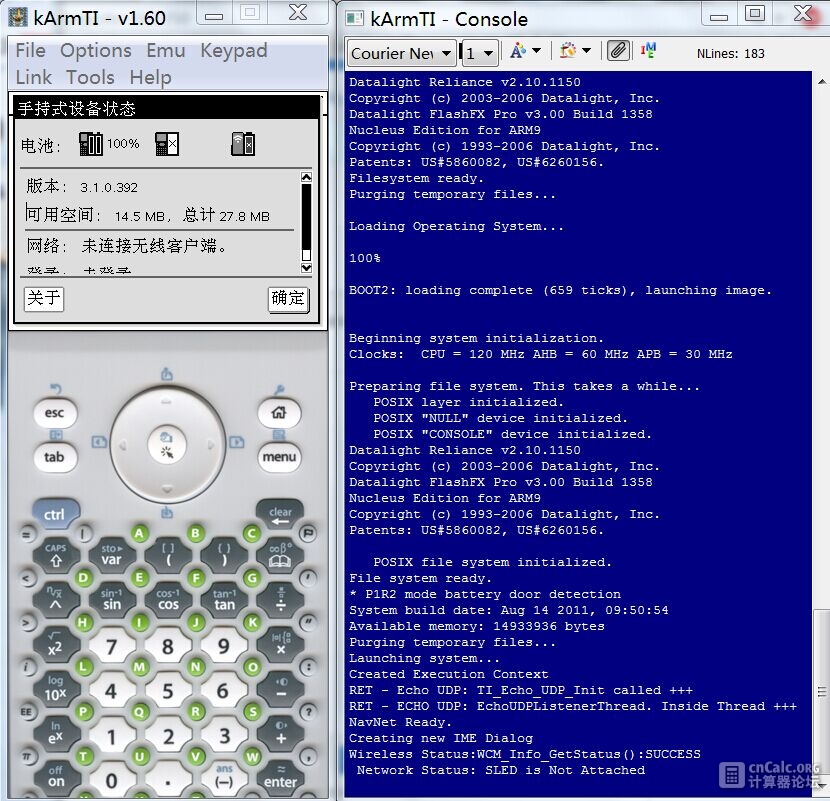Click the multiplication key

click(281, 644)
